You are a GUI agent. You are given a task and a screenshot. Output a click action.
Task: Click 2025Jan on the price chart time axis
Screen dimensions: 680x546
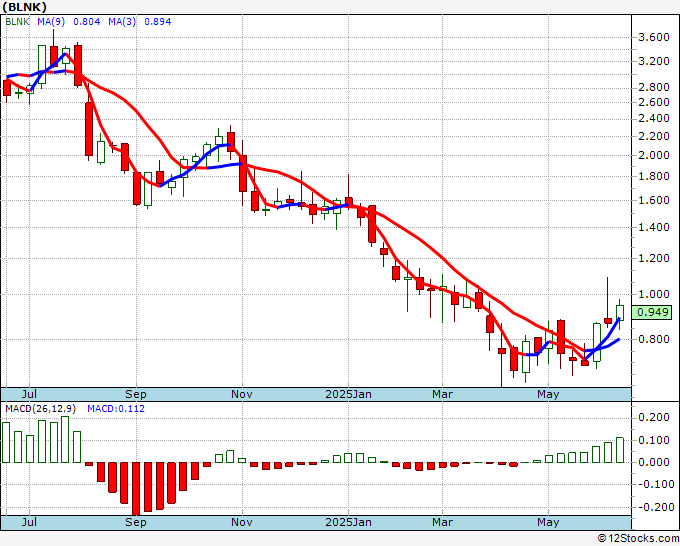click(348, 394)
